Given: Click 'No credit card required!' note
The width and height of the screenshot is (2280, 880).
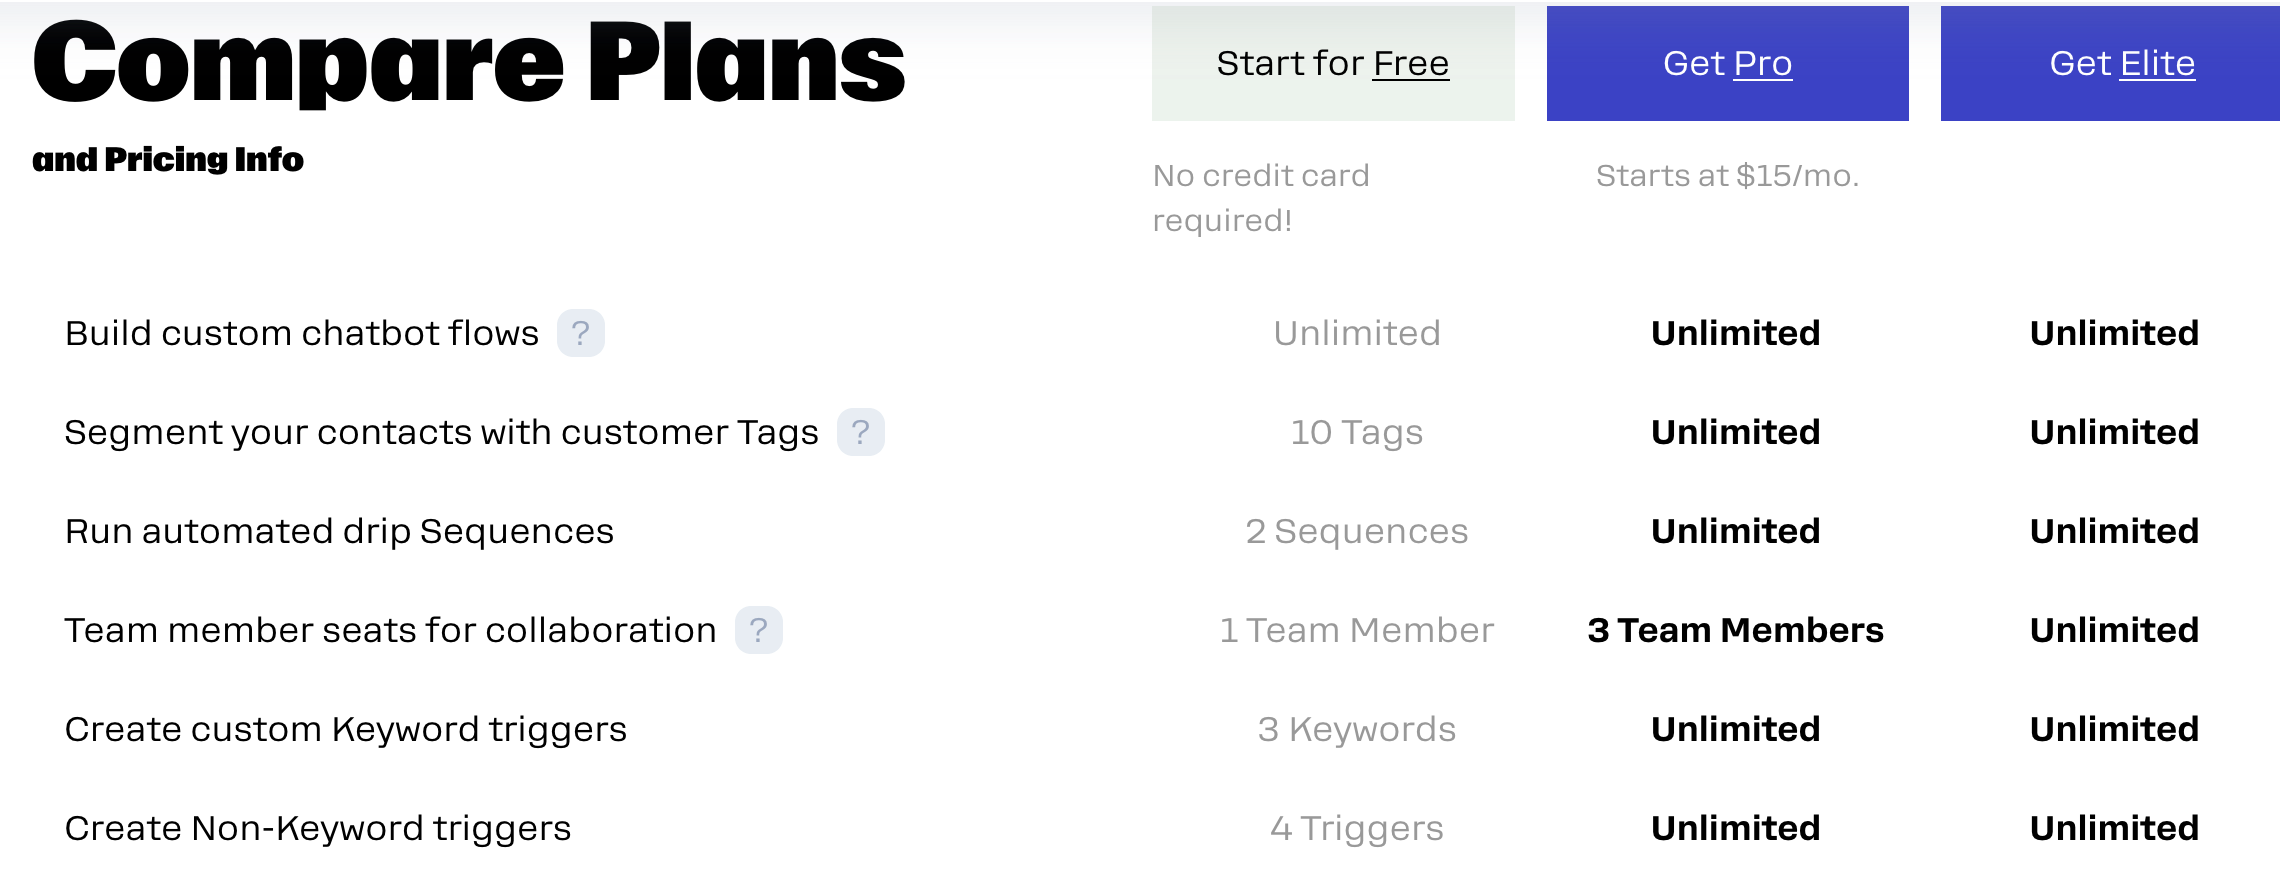Looking at the screenshot, I should tap(1261, 198).
